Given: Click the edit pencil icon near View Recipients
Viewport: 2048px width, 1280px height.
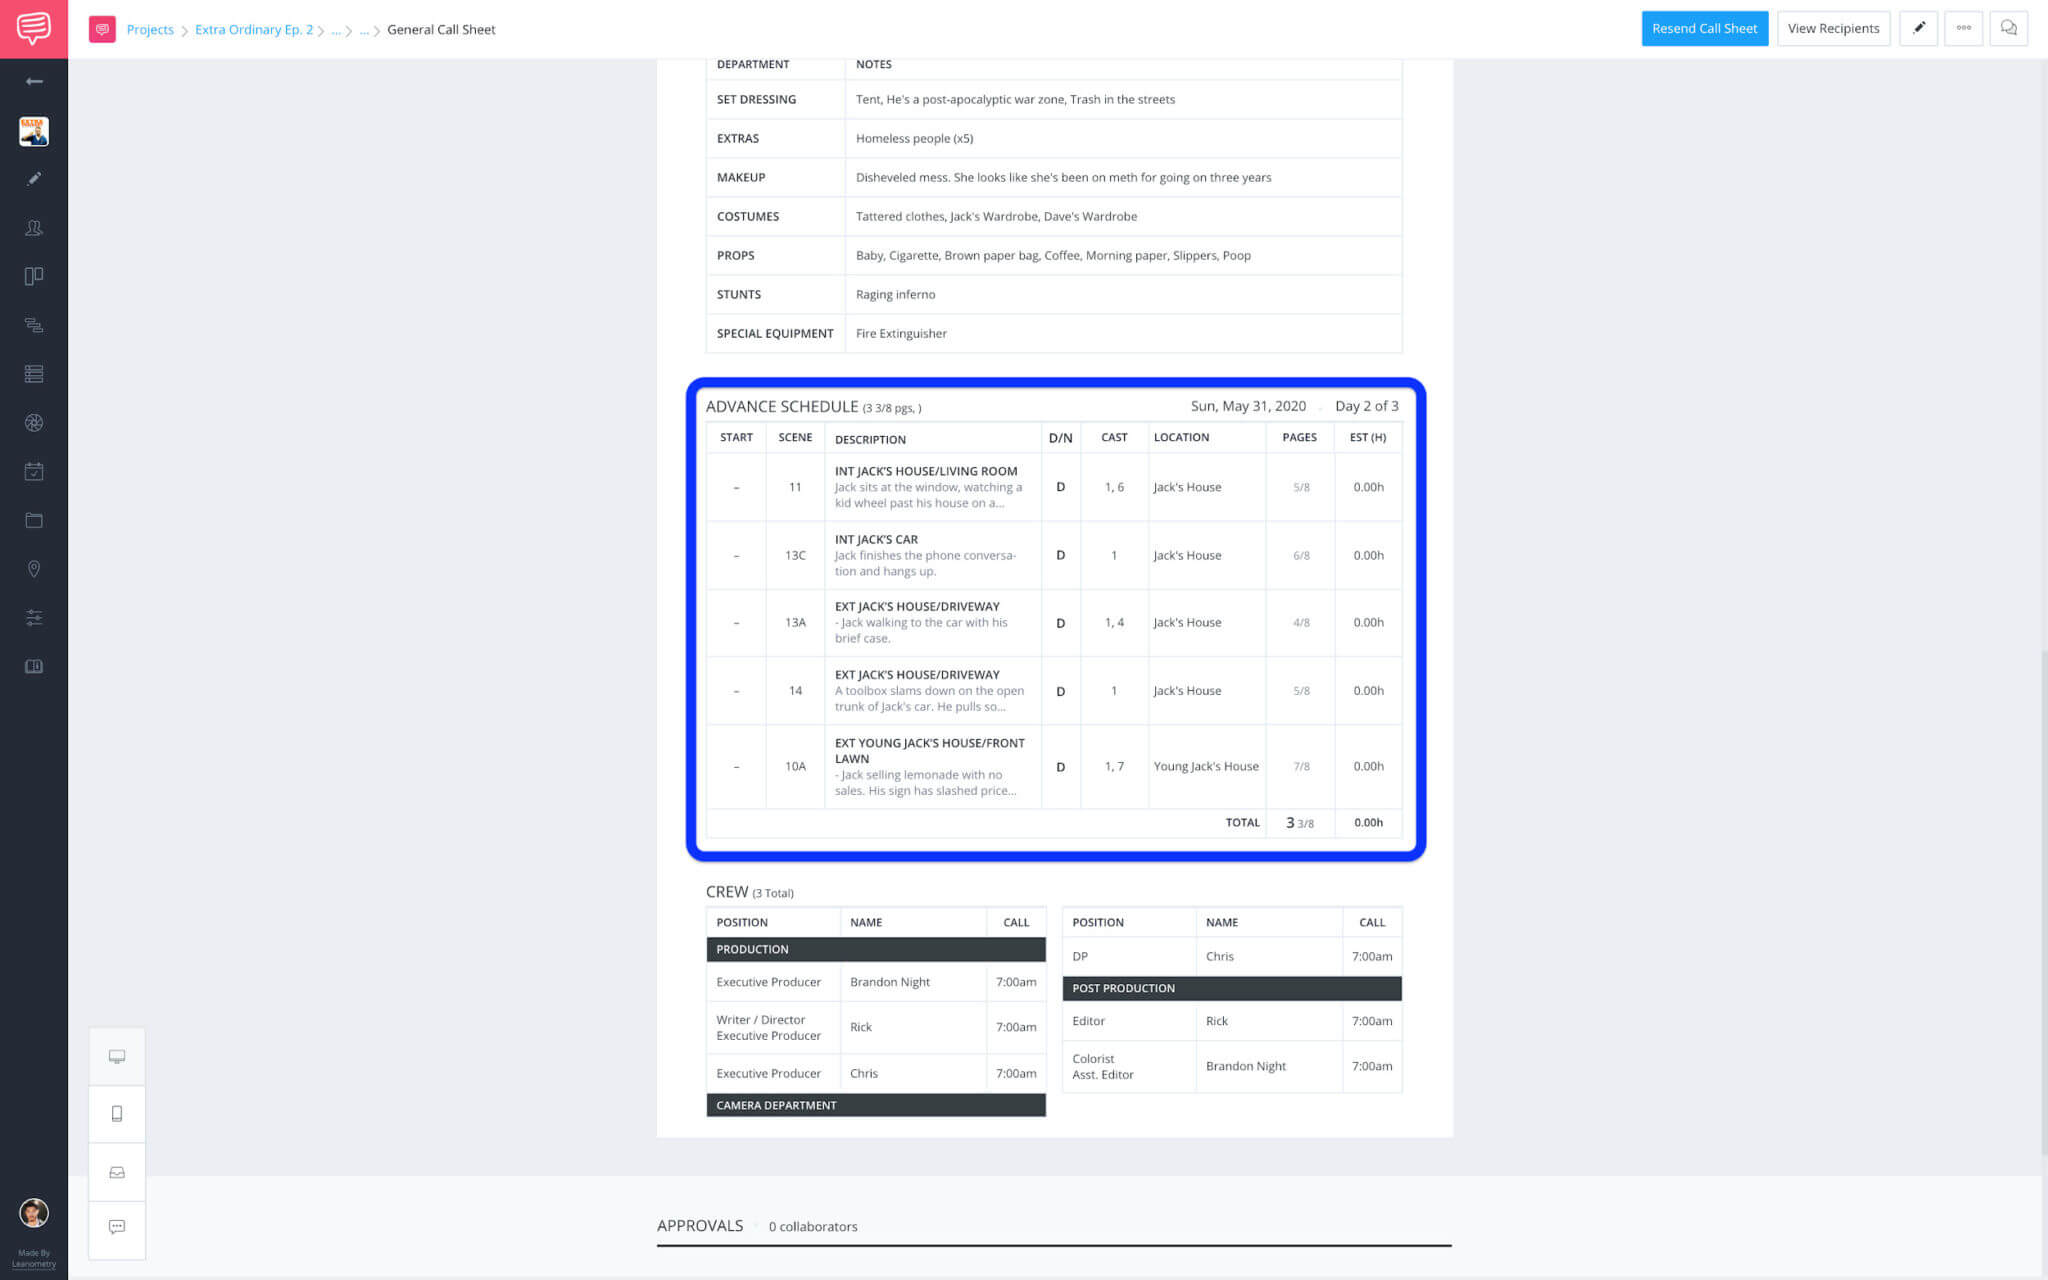Looking at the screenshot, I should [x=1918, y=28].
